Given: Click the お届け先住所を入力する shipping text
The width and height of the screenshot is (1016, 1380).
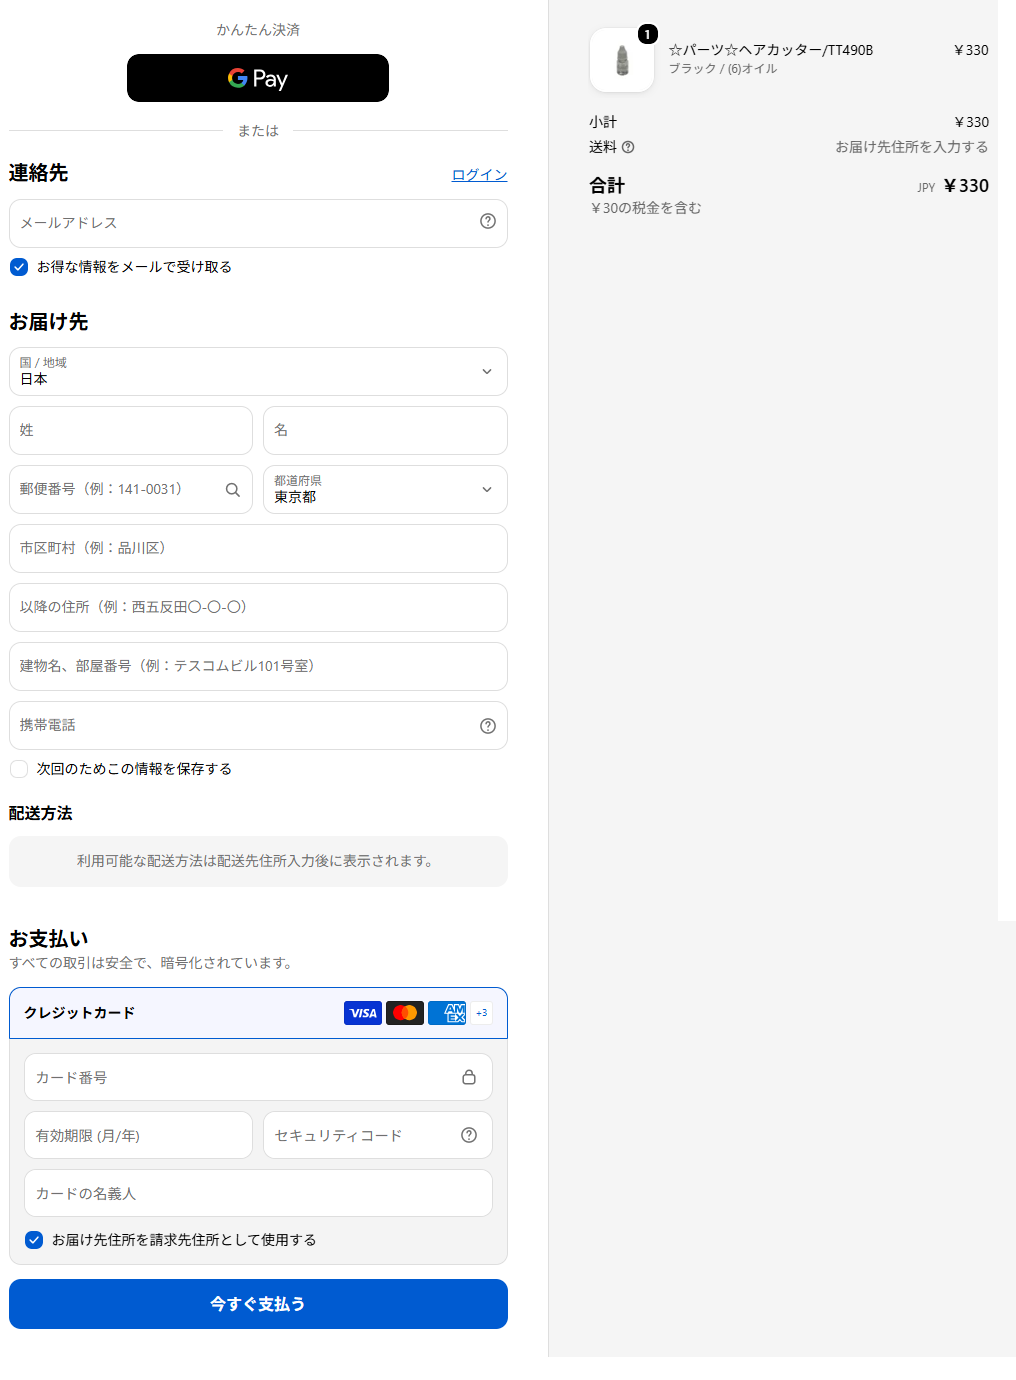Looking at the screenshot, I should point(912,147).
